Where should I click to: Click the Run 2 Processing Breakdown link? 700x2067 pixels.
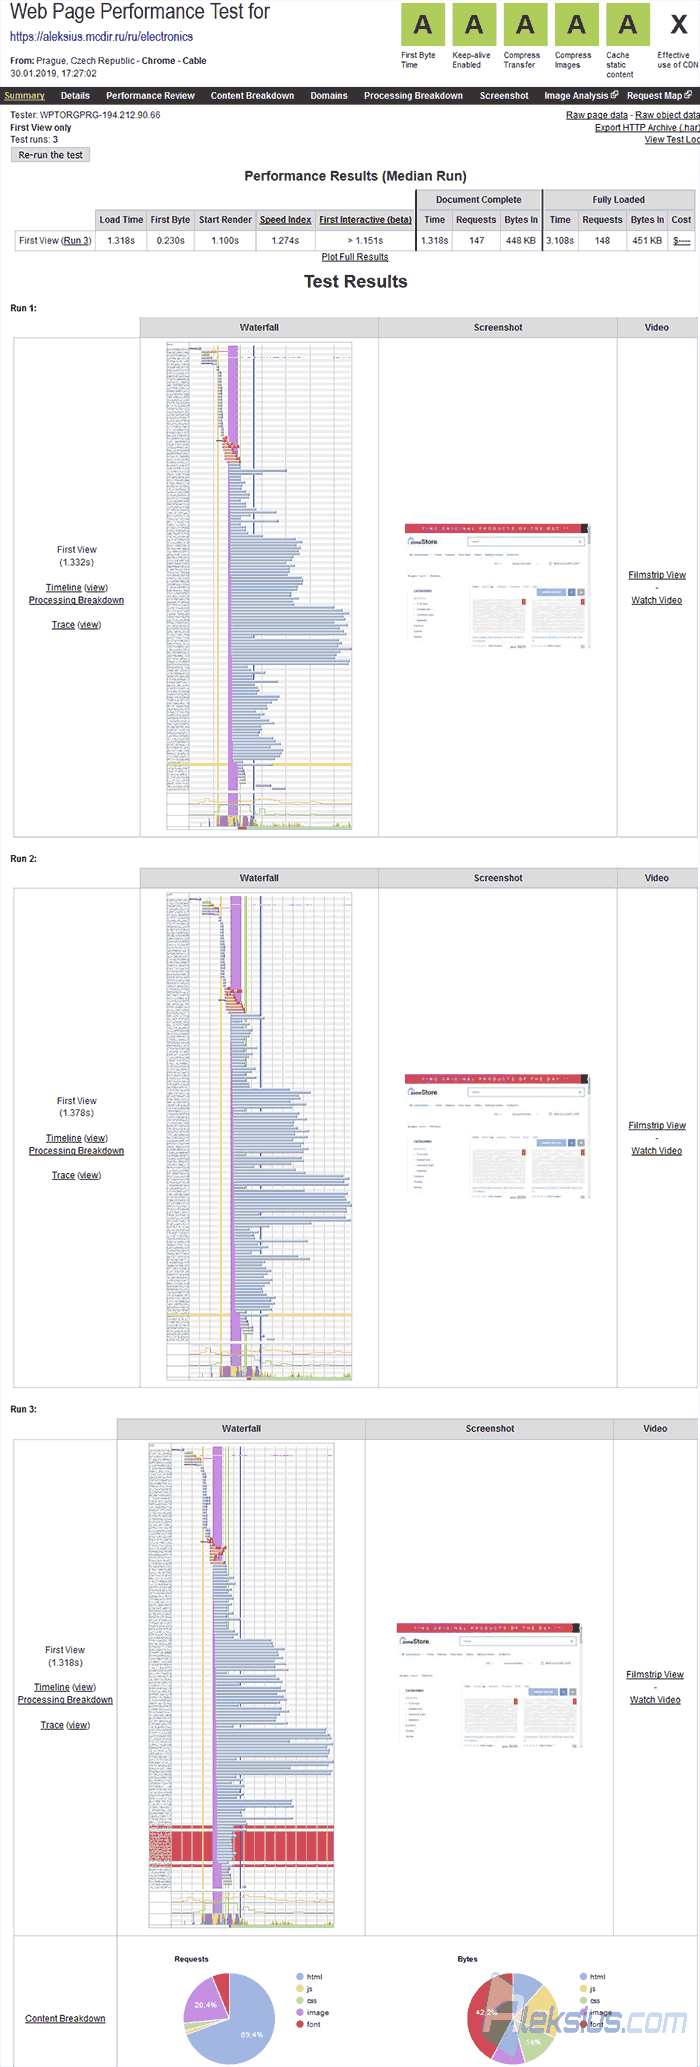pos(76,1151)
